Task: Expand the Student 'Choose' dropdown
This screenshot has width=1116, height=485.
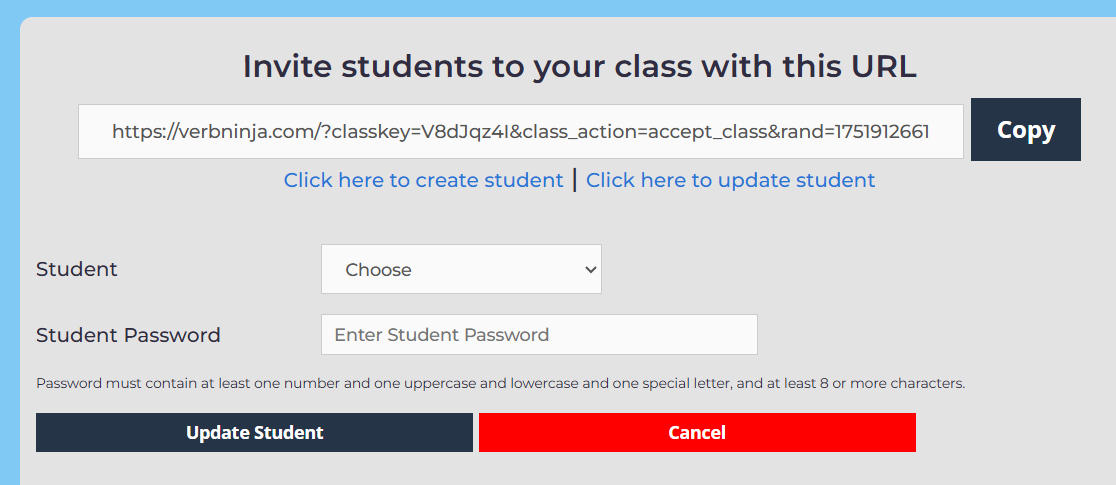Action: 461,269
